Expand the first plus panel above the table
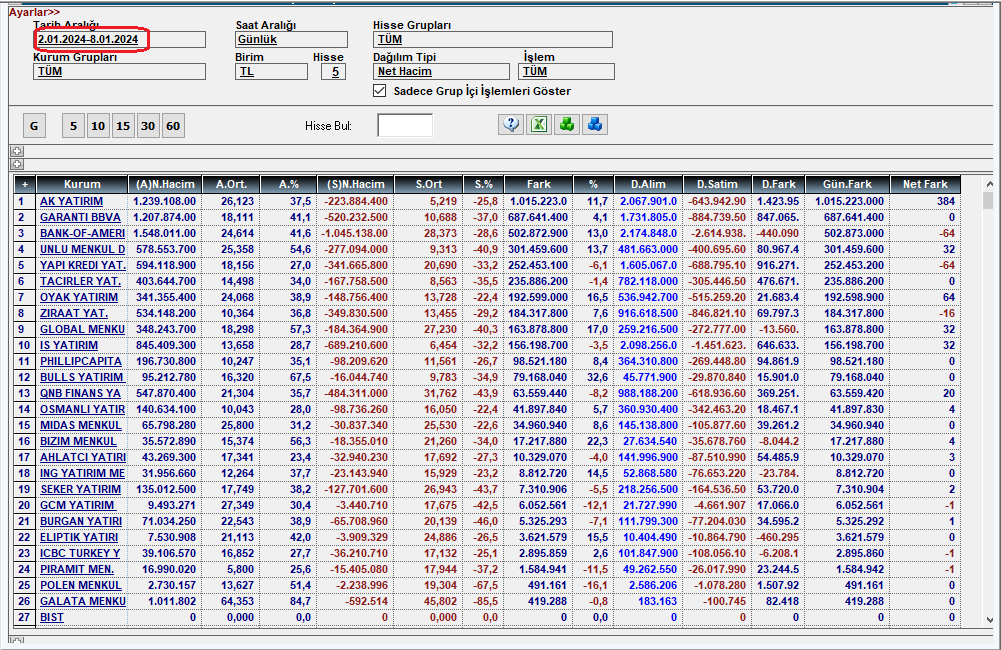1001x650 pixels. coord(17,151)
